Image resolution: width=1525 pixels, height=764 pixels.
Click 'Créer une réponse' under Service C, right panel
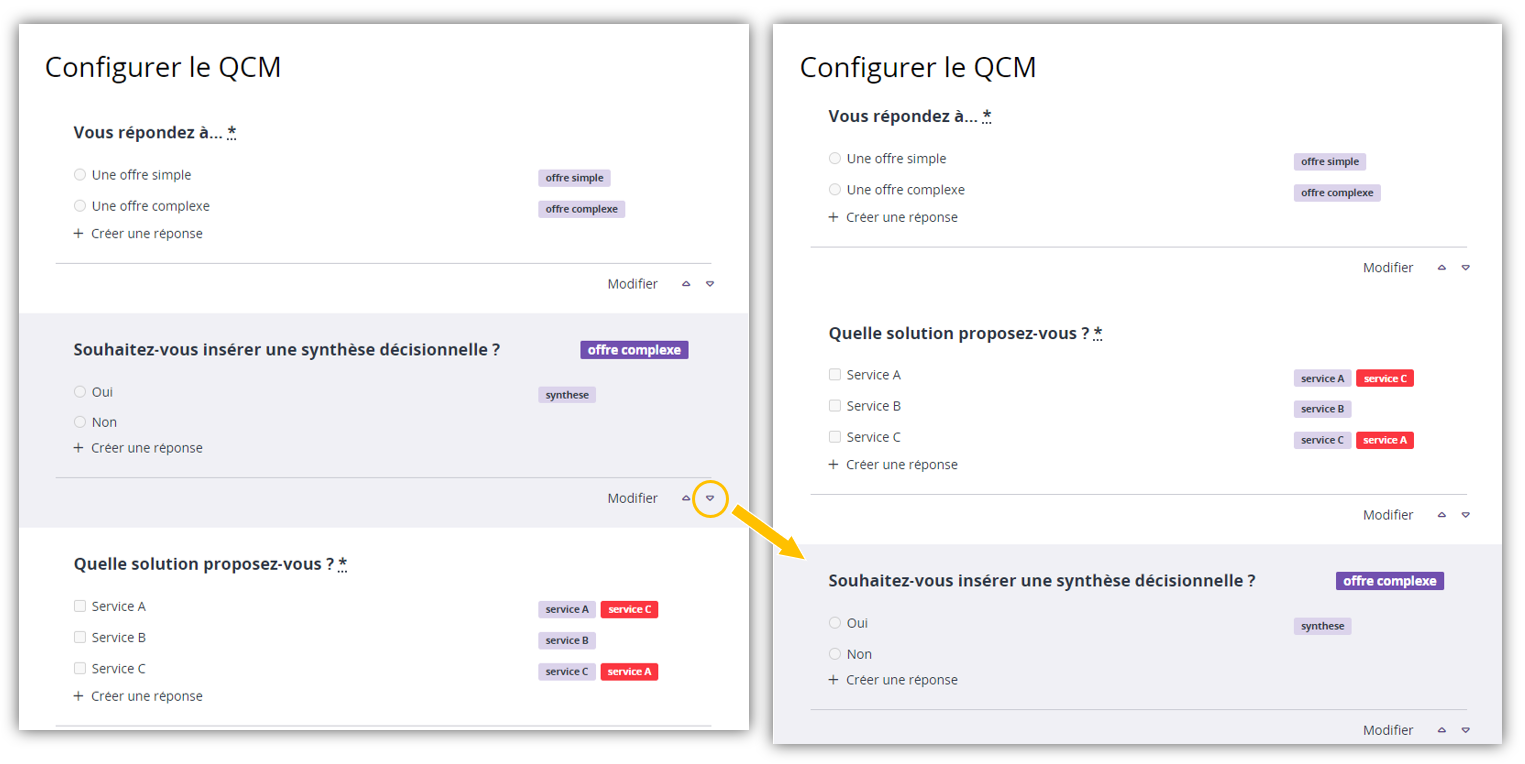901,465
